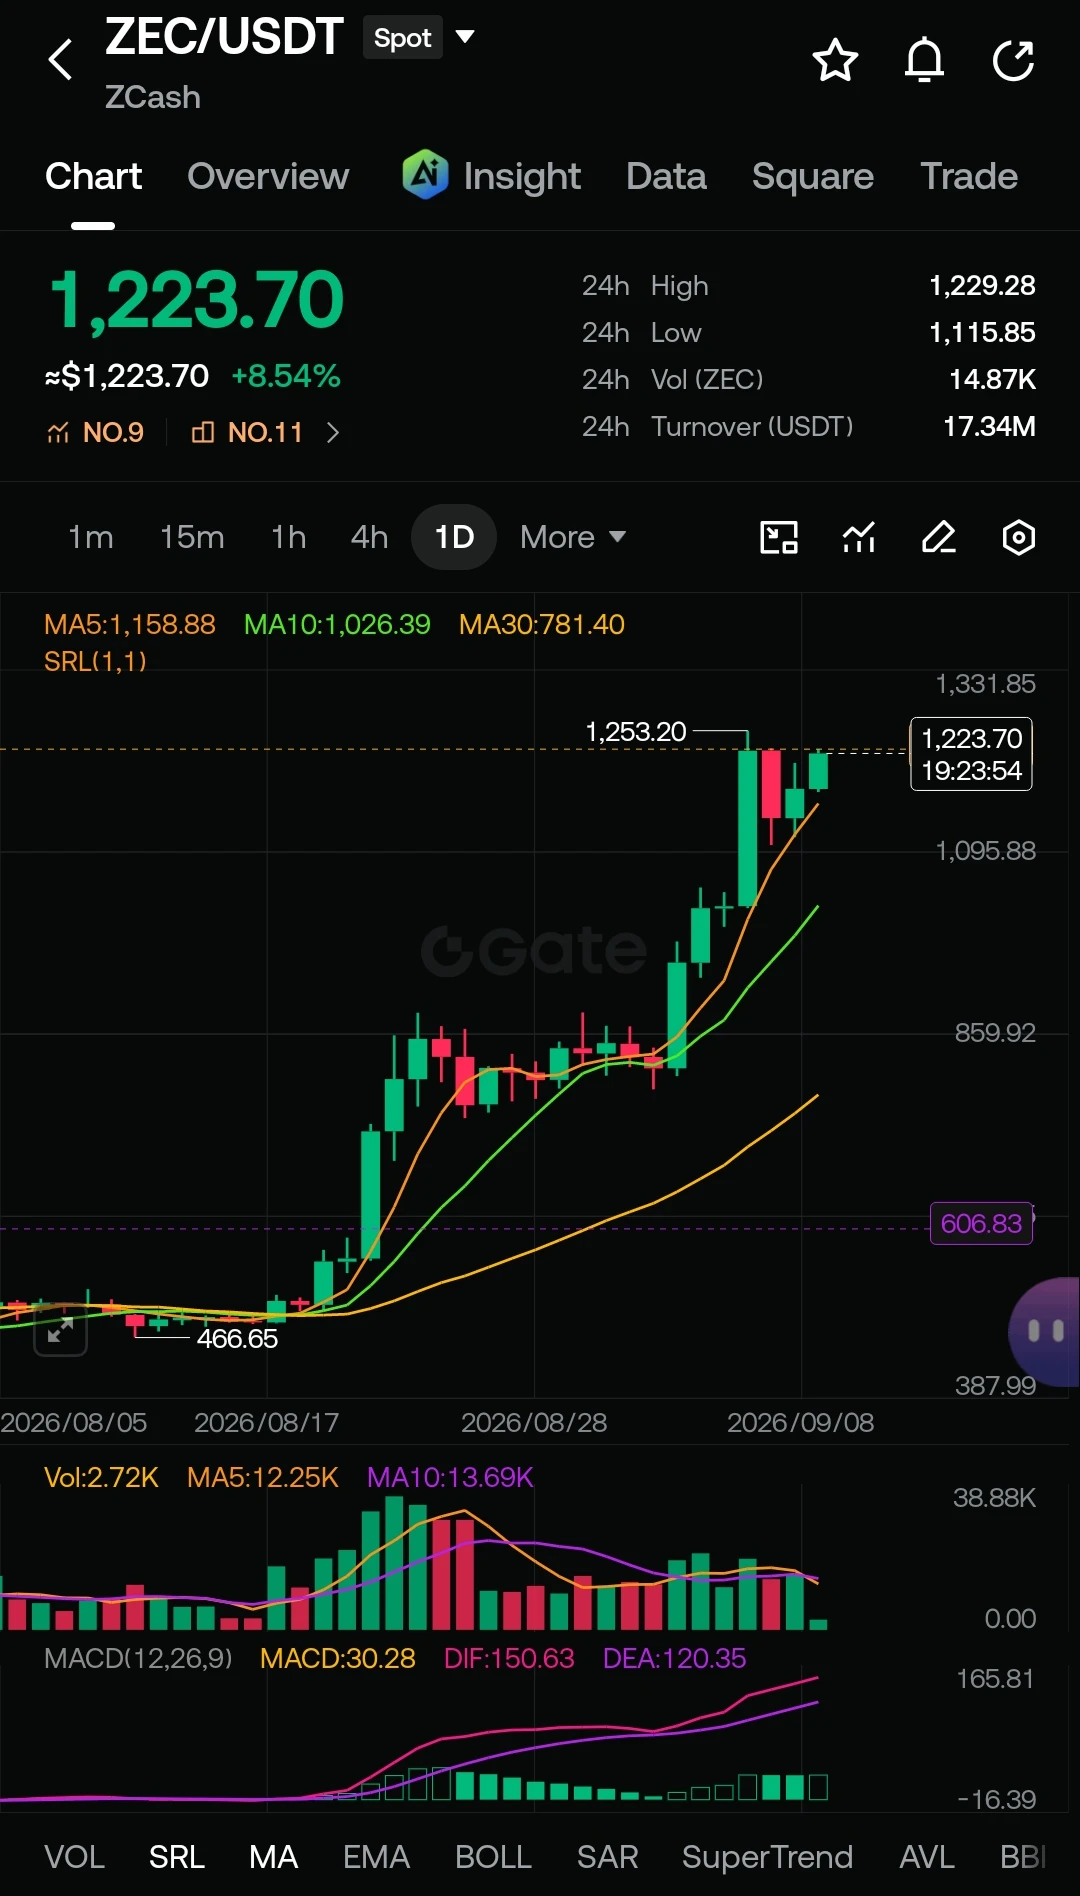The image size is (1080, 1896).
Task: Select 1h timeframe
Action: (288, 537)
